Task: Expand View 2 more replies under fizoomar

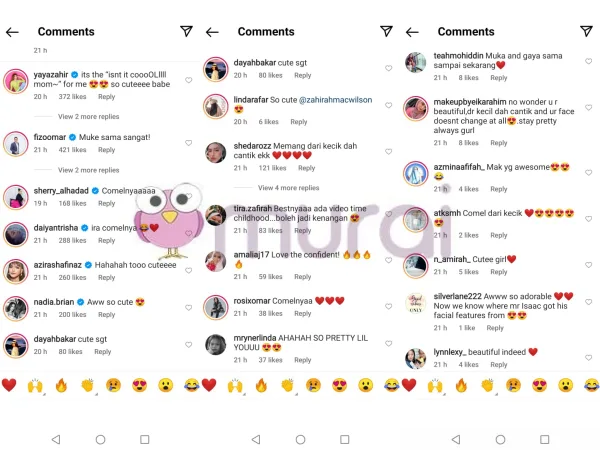Action: pyautogui.click(x=88, y=170)
